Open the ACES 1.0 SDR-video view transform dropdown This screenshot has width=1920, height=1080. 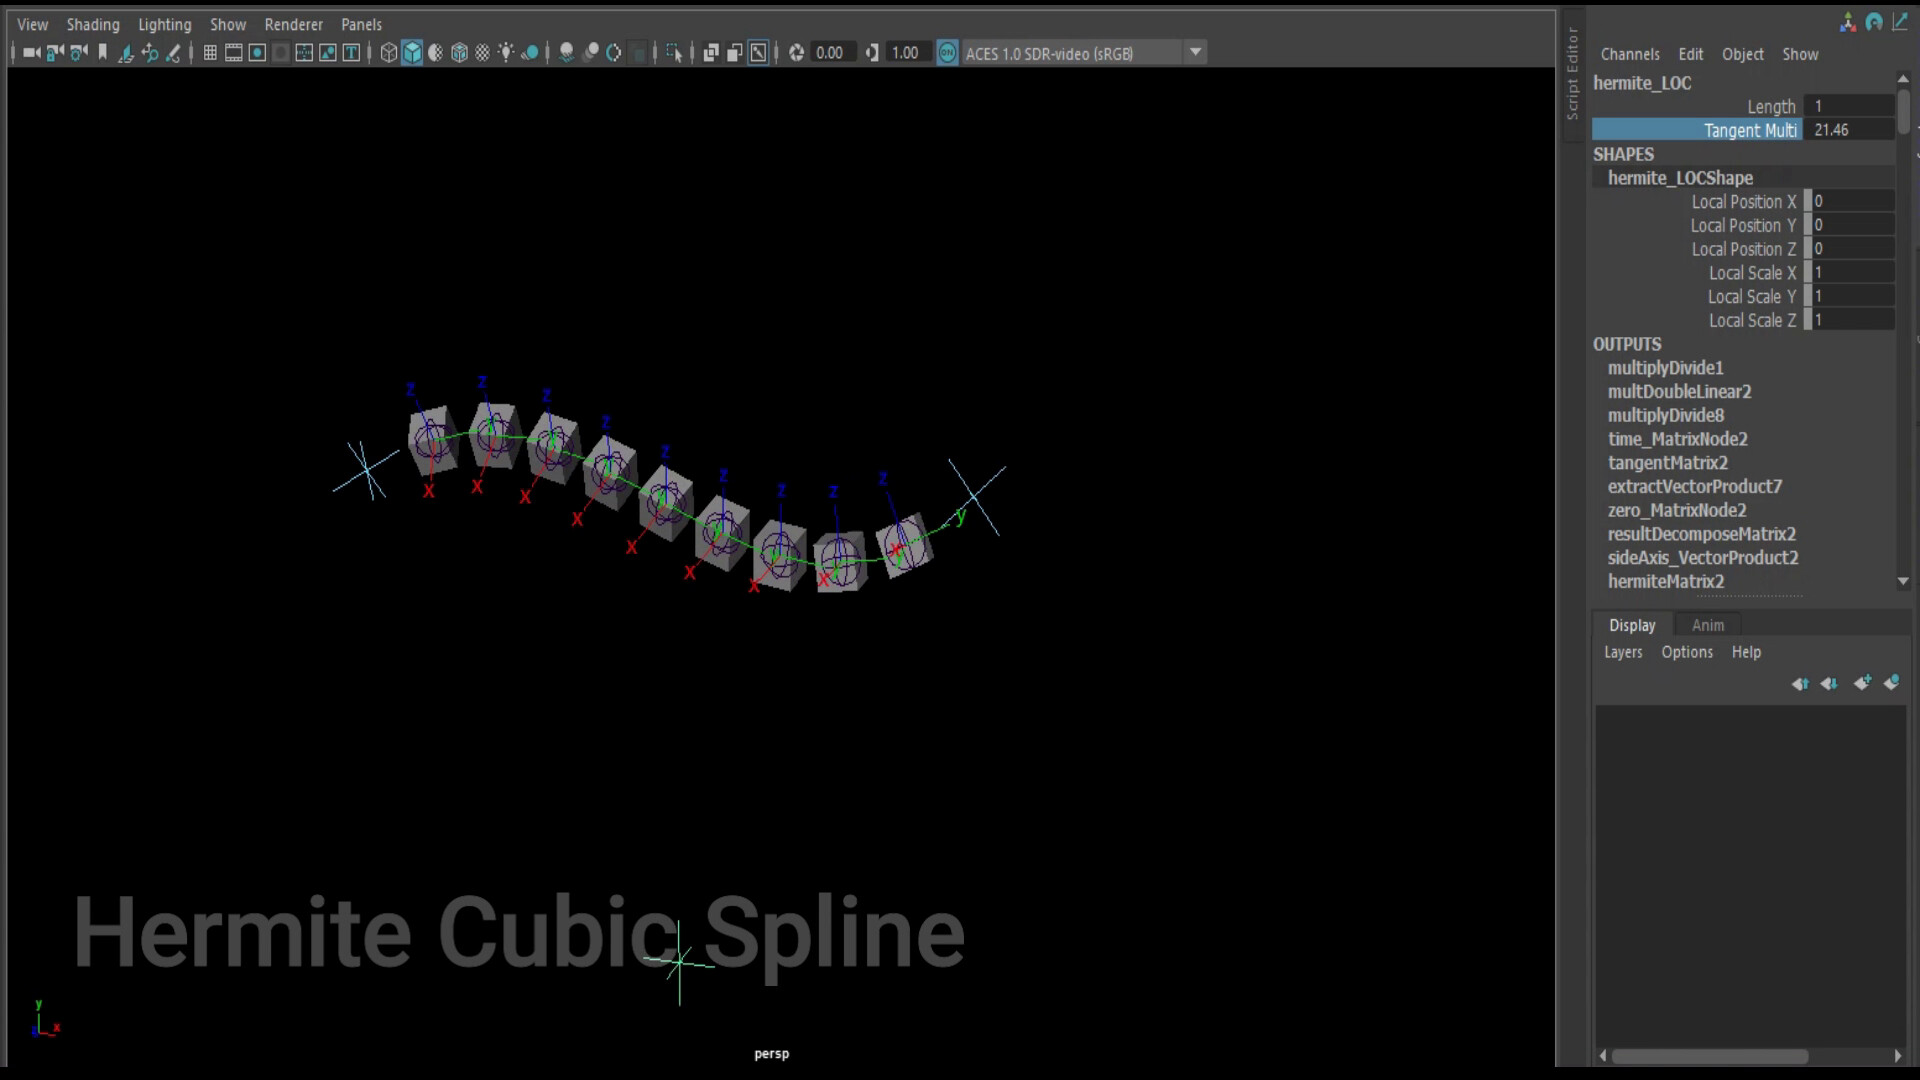1196,52
